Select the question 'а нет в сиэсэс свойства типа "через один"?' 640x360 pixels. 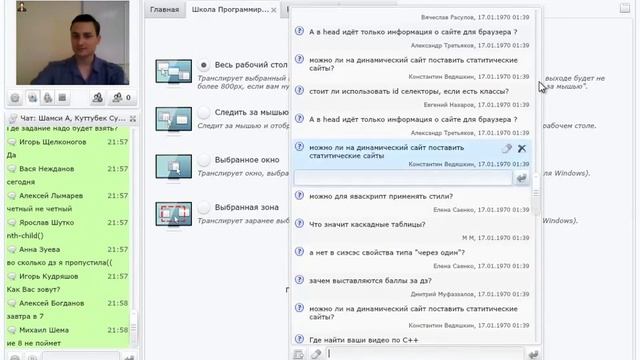click(387, 253)
